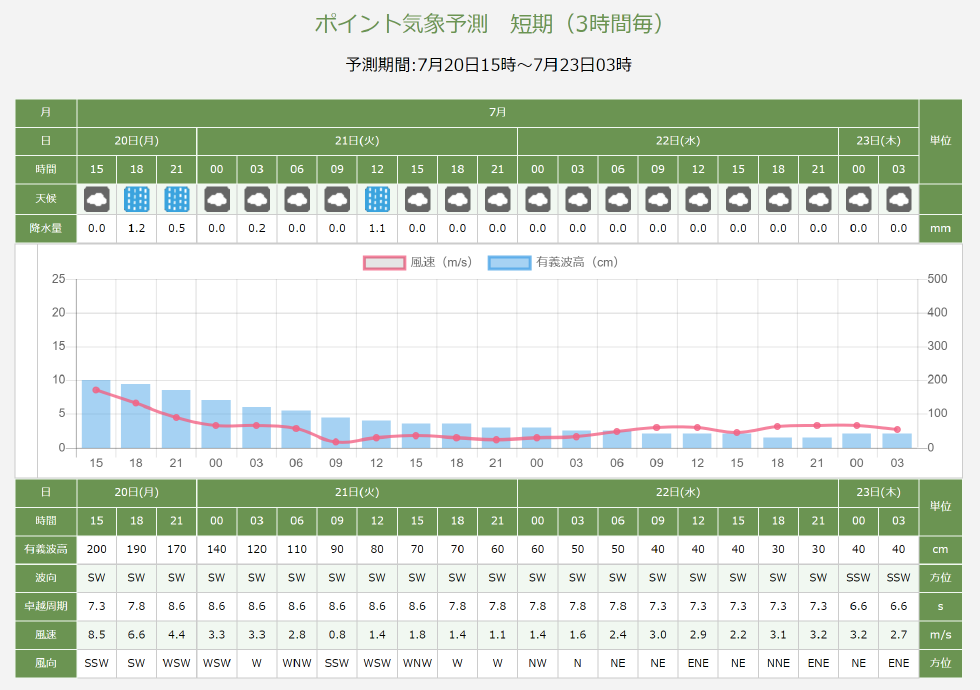Click the cloudy icon for 22日 15時
The width and height of the screenshot is (980, 690).
[738, 199]
